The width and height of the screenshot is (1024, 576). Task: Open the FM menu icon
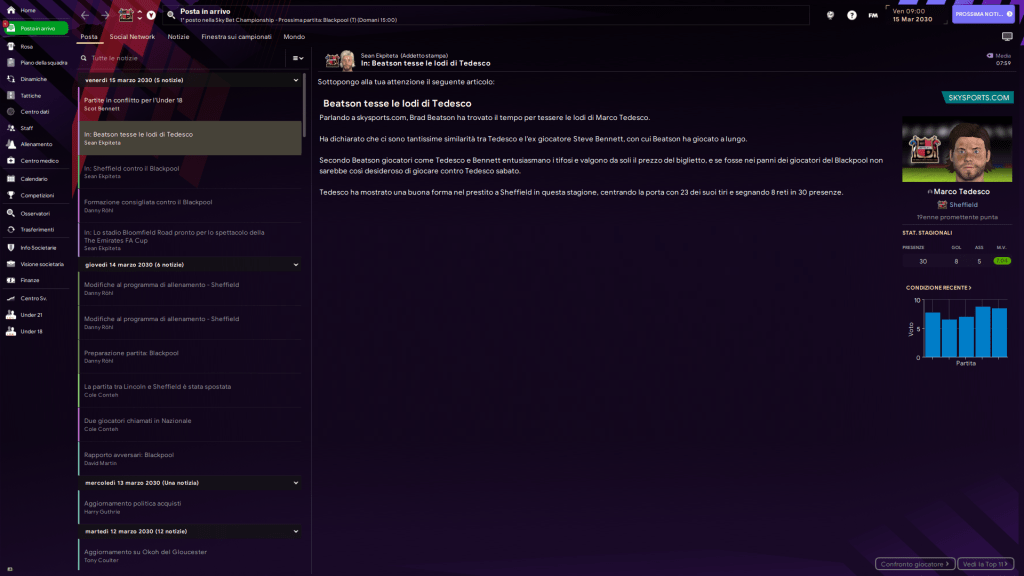873,15
